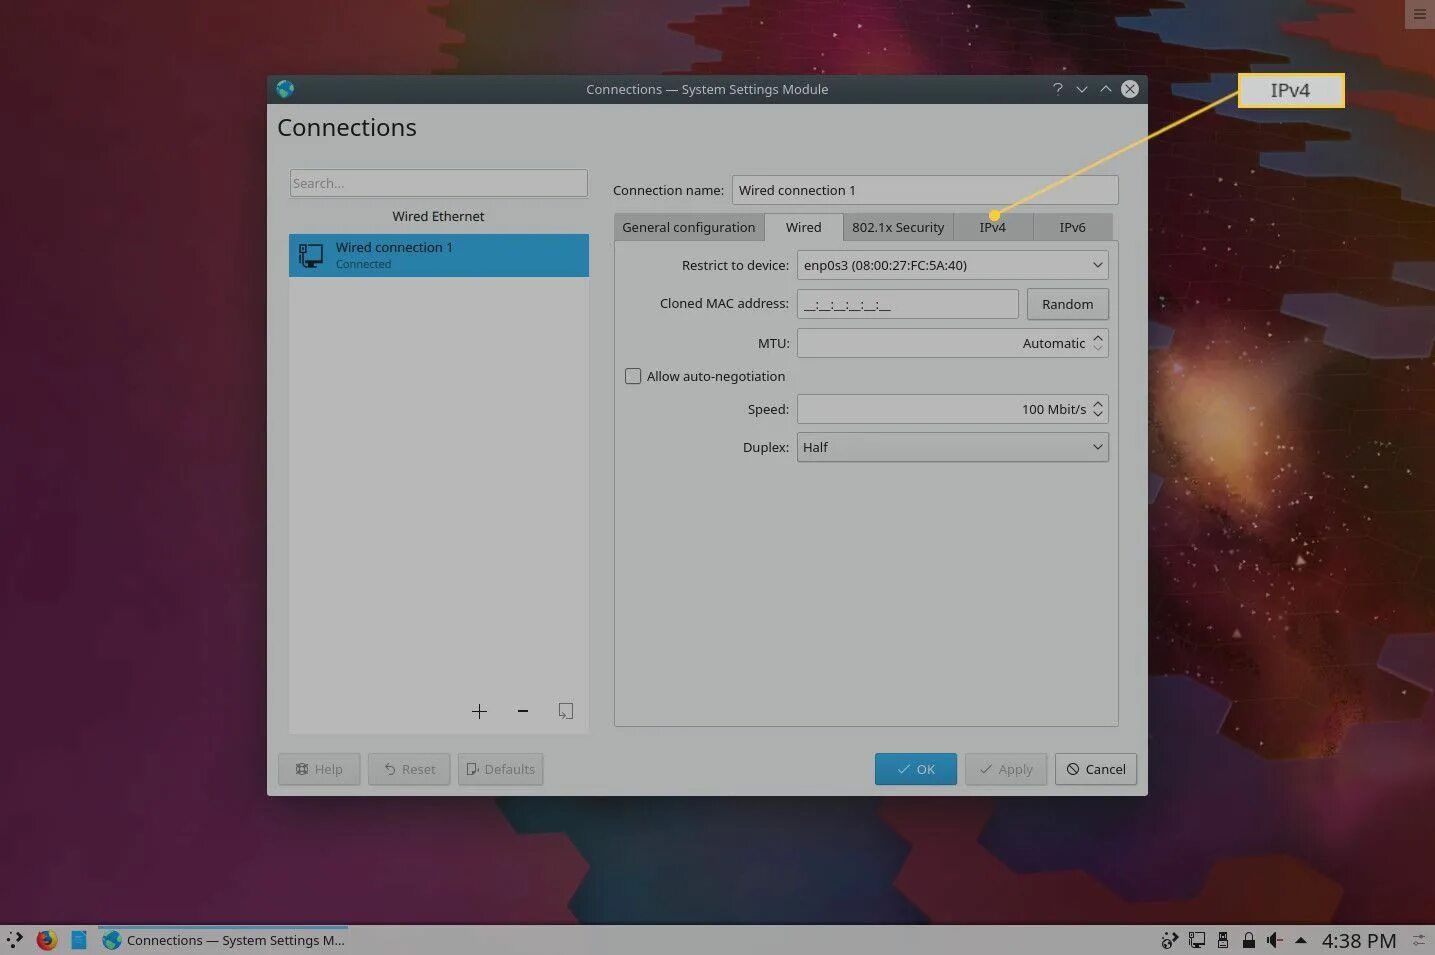Show hidden system tray icons arrow
The width and height of the screenshot is (1435, 955).
coord(1300,940)
